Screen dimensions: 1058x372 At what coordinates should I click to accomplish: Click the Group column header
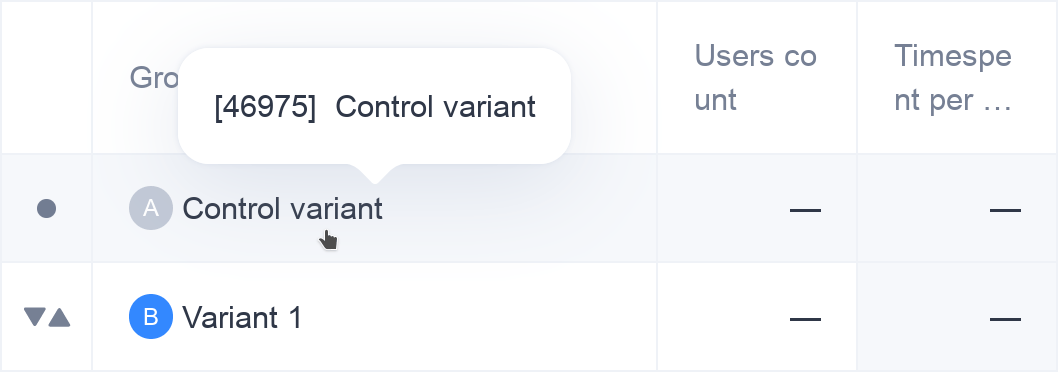tap(154, 78)
